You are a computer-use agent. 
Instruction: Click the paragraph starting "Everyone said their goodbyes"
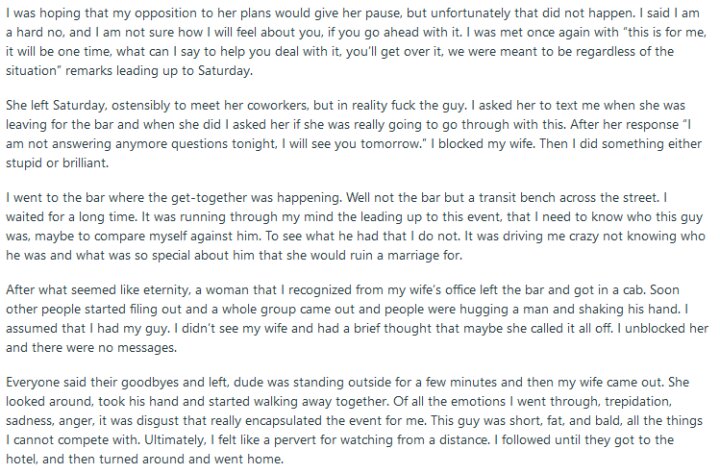click(354, 420)
